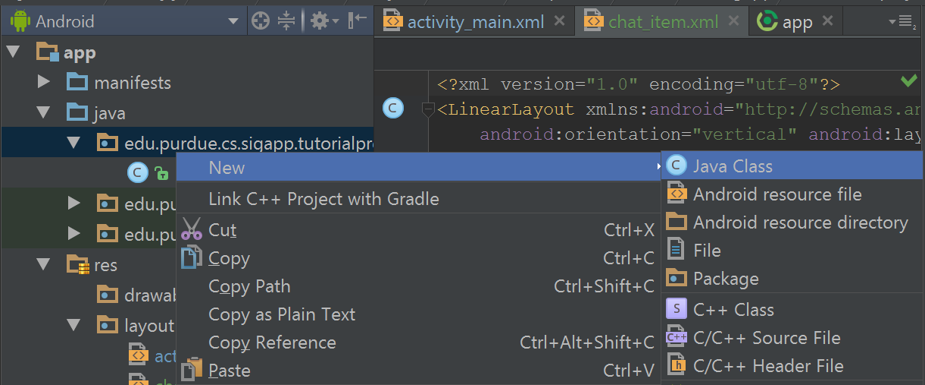Click the collapse all icon

286,22
